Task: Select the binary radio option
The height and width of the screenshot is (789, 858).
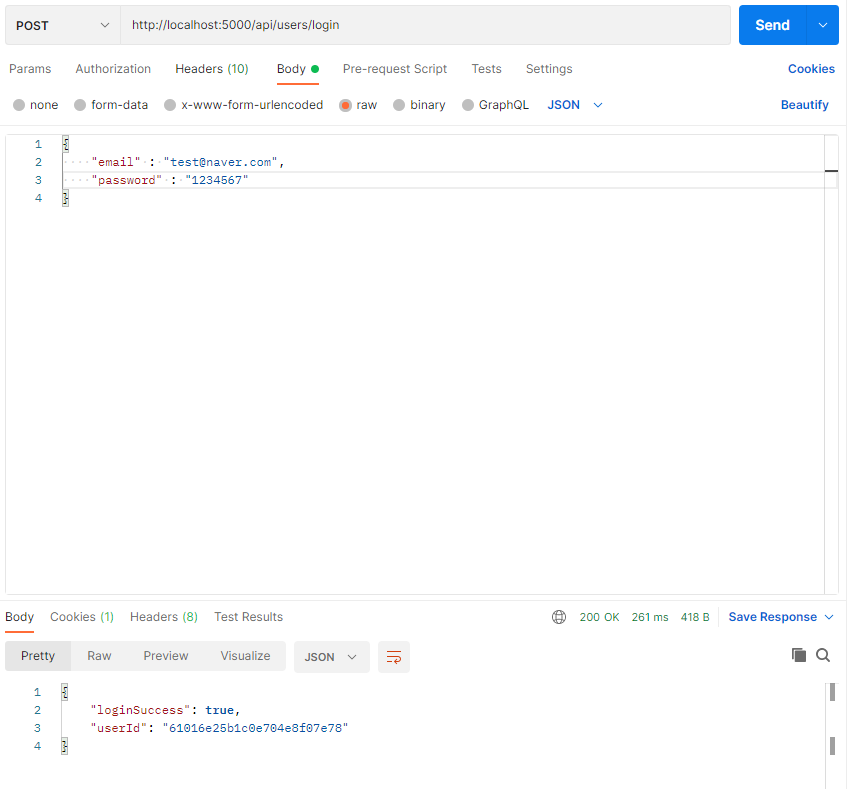Action: (x=399, y=105)
